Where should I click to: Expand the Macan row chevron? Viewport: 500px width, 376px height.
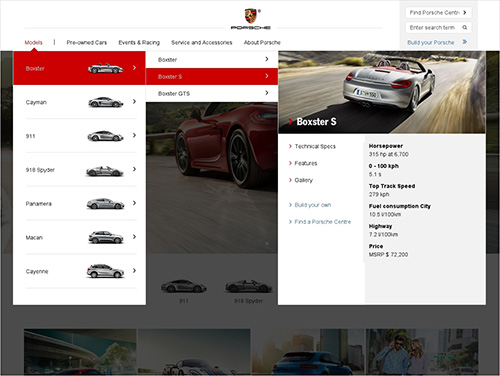[134, 237]
